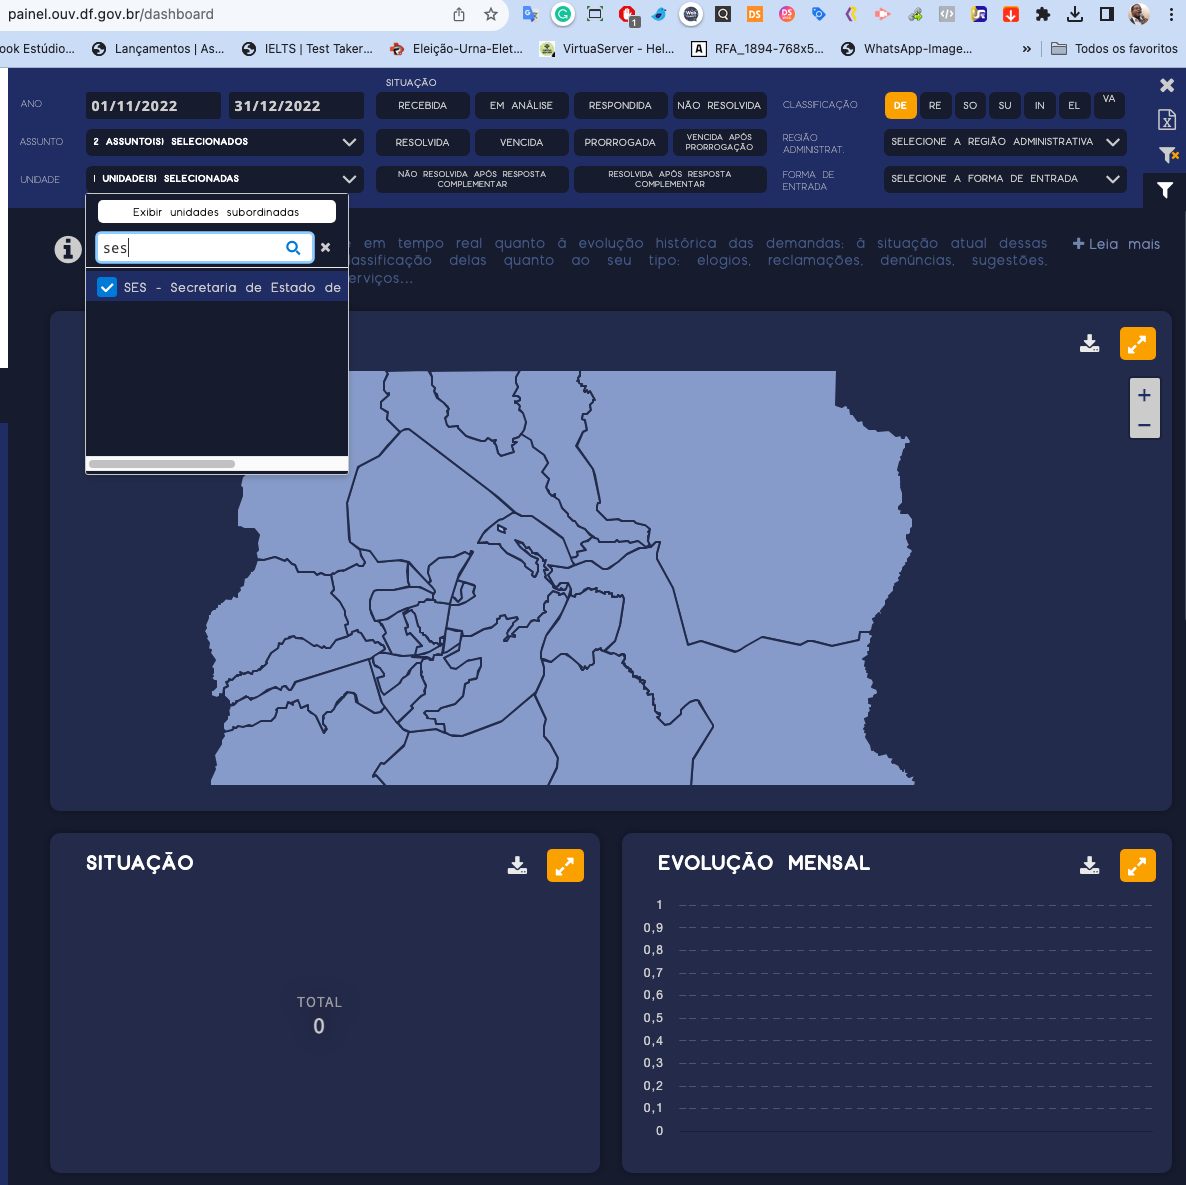Expand the Evolução Mensal chart

(1137, 865)
